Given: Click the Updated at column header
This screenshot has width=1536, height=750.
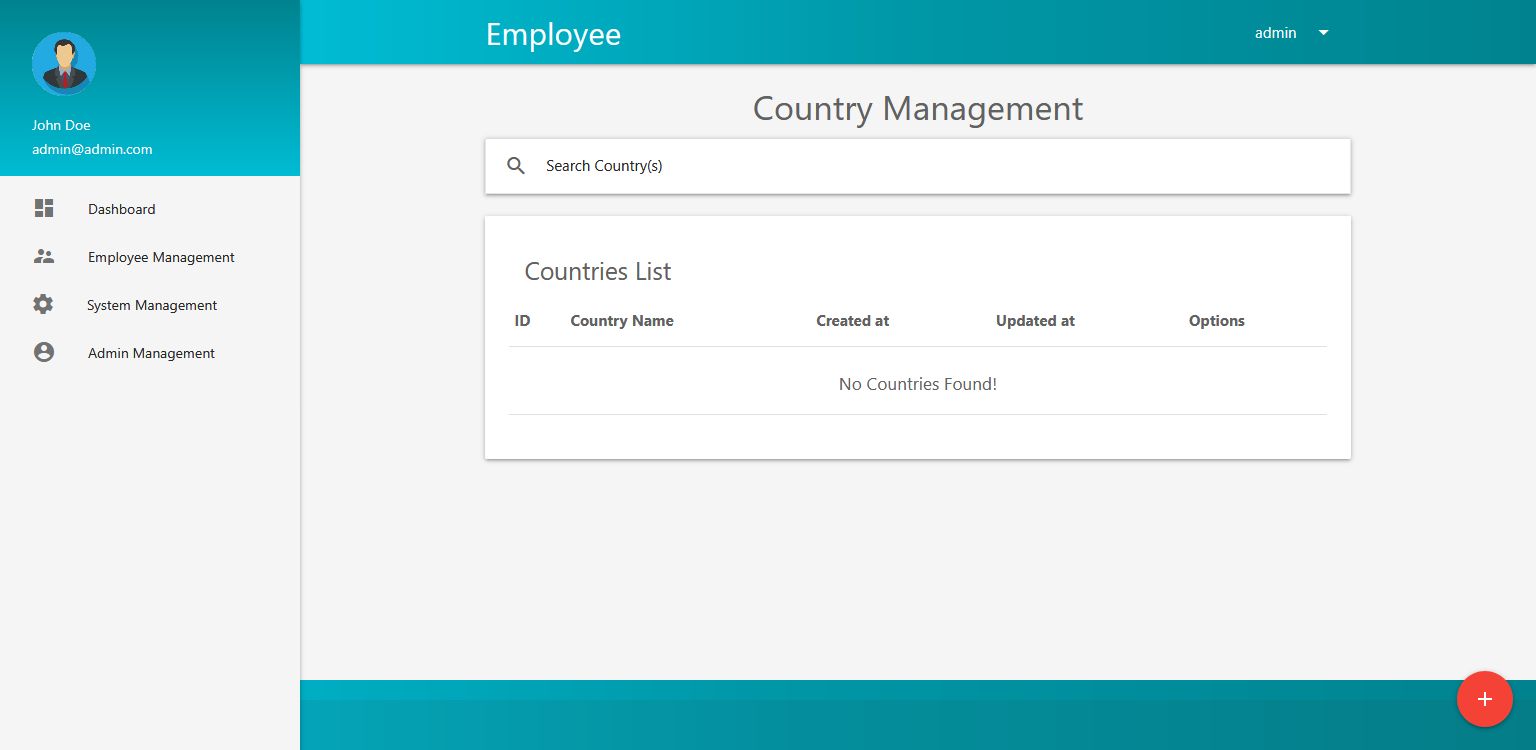Looking at the screenshot, I should [1035, 321].
